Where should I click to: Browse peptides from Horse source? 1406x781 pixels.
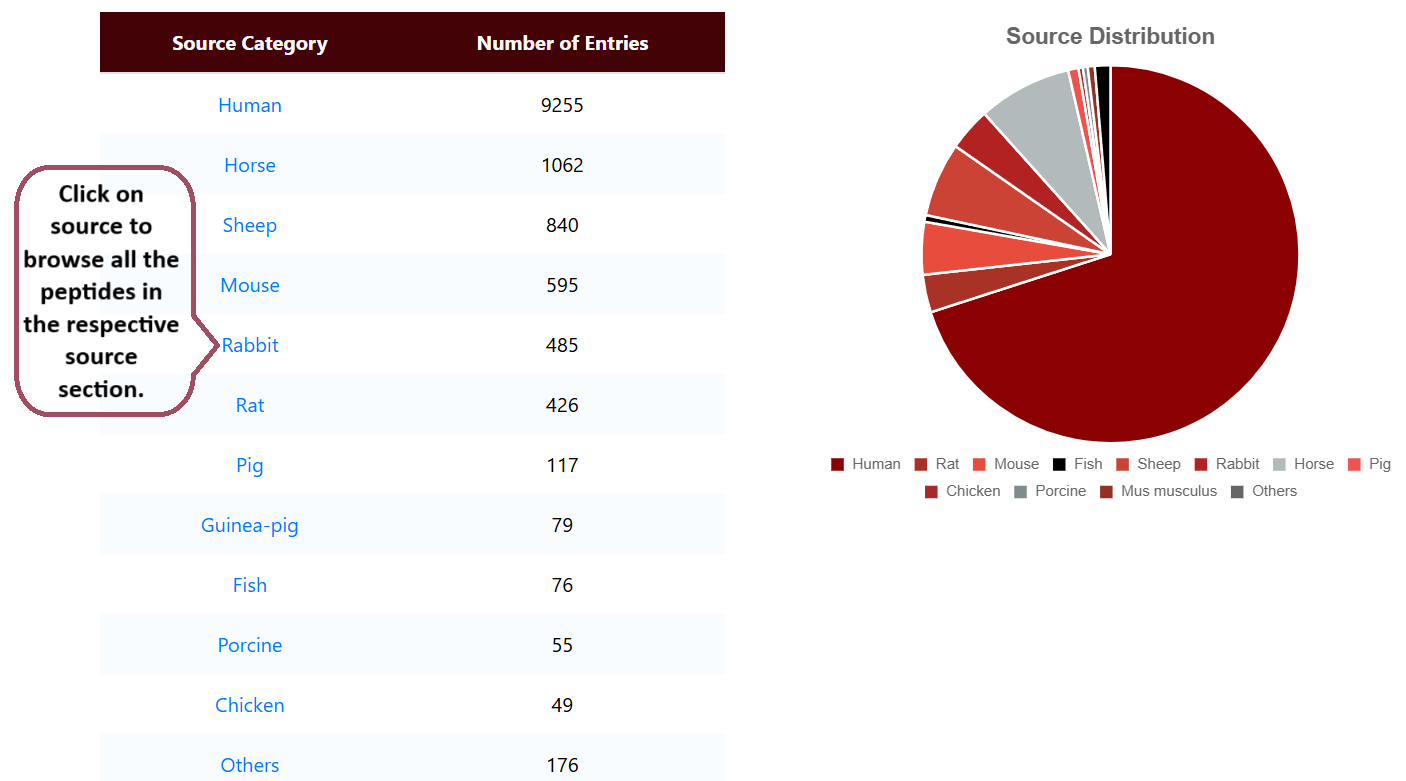click(x=249, y=165)
